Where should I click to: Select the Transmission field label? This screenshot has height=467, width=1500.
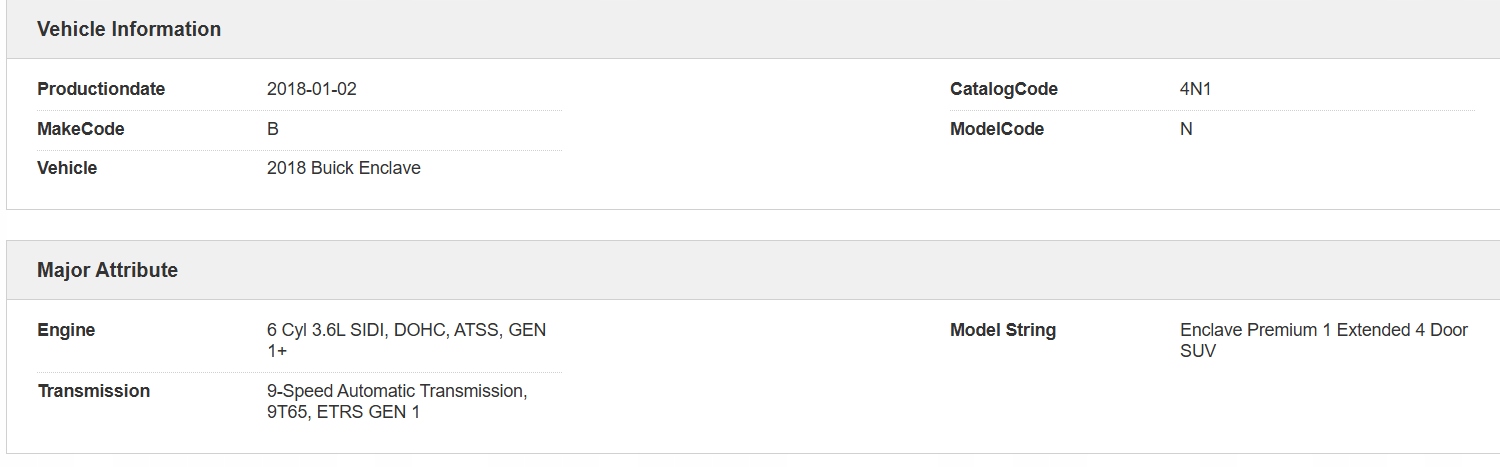(x=93, y=391)
